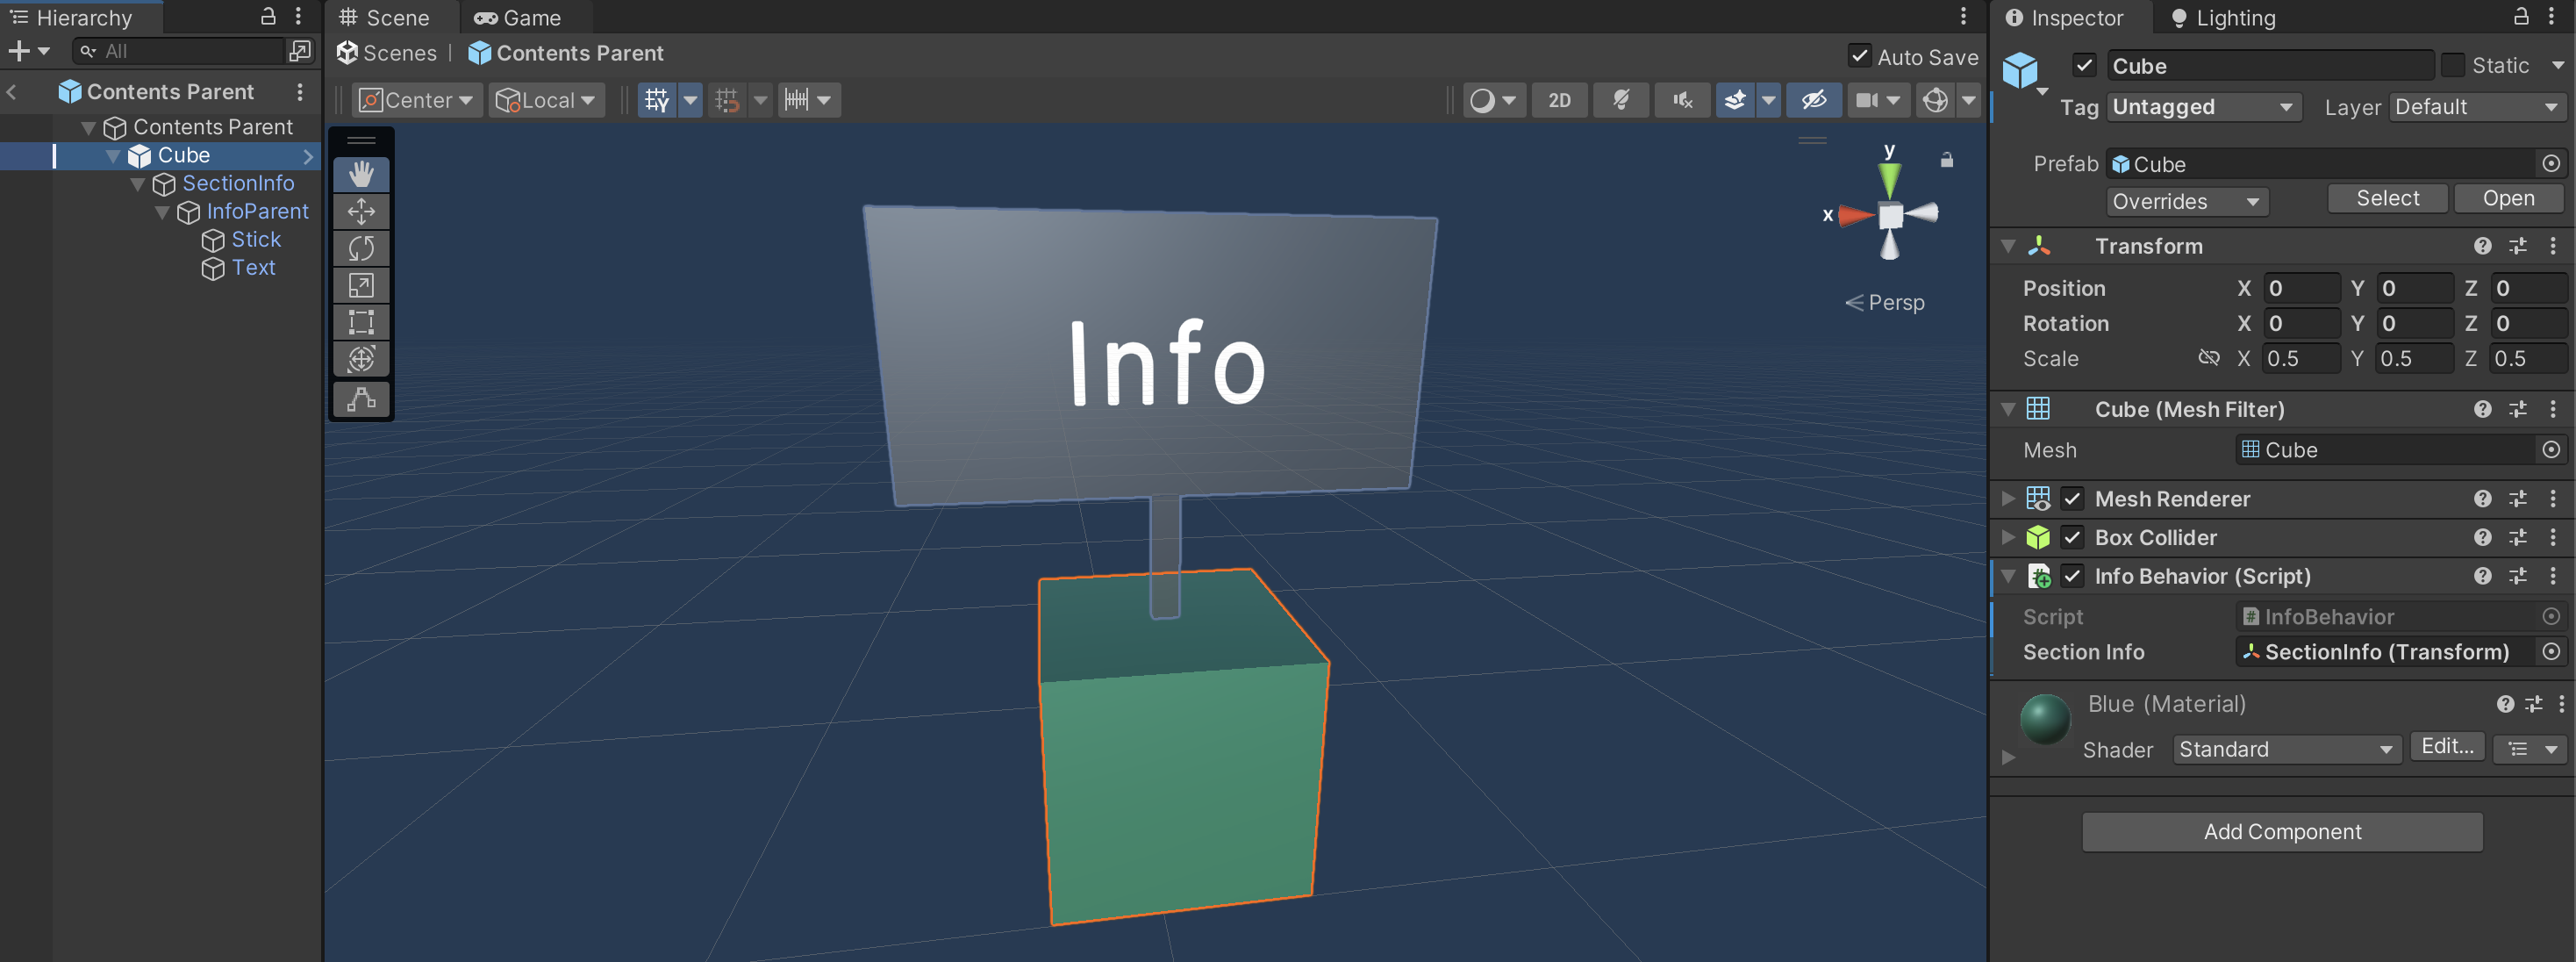Toggle hidden objects visibility in scene
Viewport: 2576px width, 962px height.
click(1813, 100)
